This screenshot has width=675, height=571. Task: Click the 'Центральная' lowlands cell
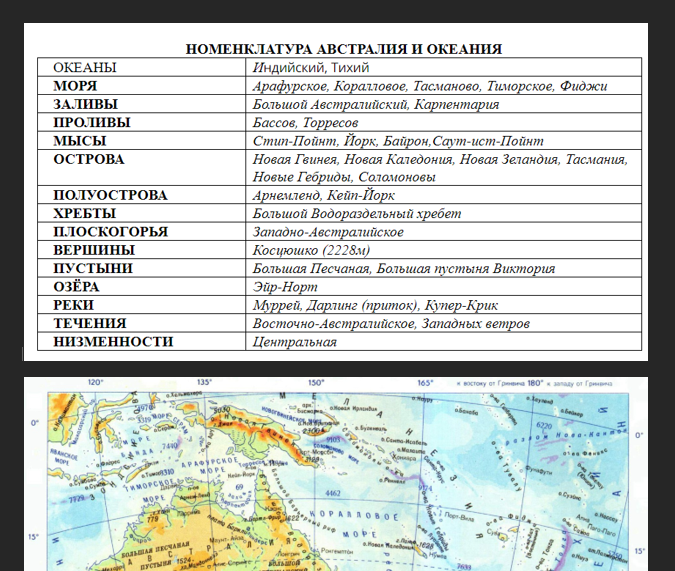295,342
